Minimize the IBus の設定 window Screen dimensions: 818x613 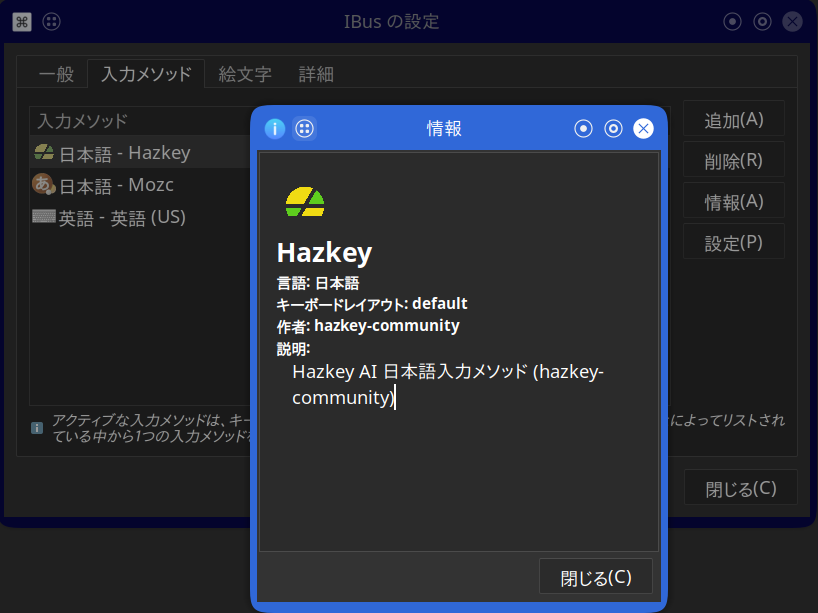click(732, 22)
